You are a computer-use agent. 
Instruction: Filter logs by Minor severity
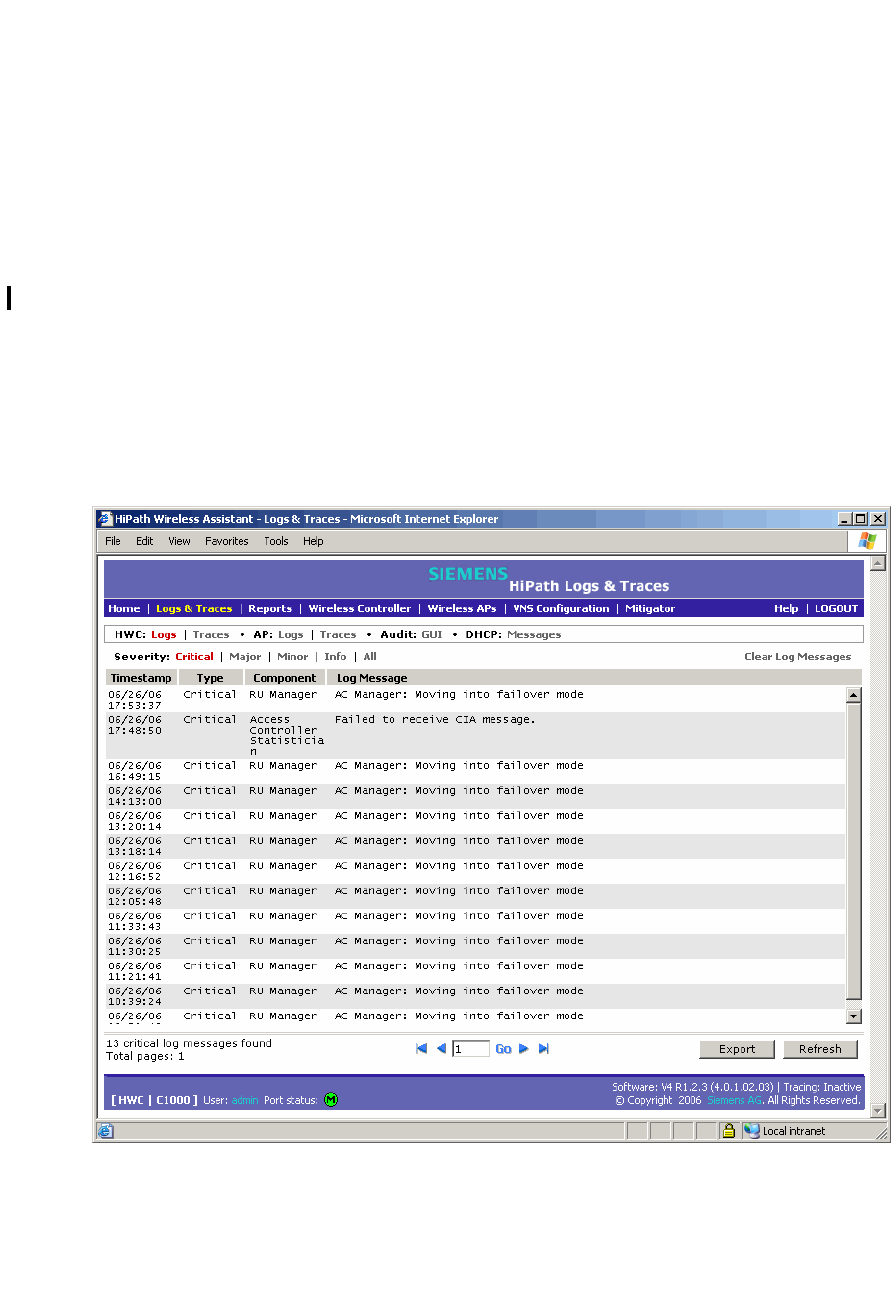tap(293, 657)
